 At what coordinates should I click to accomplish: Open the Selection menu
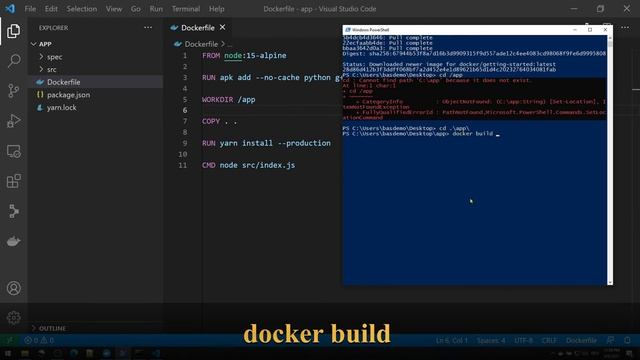82,9
